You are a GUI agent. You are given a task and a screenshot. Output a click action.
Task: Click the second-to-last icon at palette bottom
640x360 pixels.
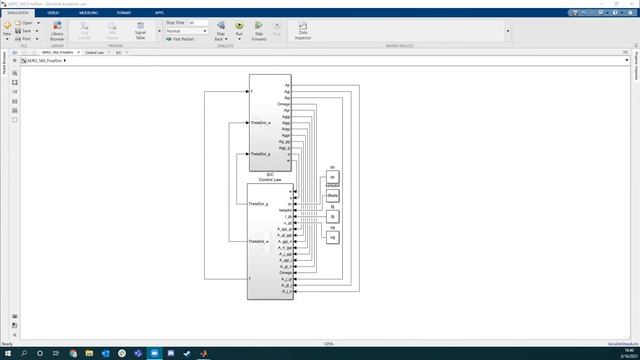15,325
